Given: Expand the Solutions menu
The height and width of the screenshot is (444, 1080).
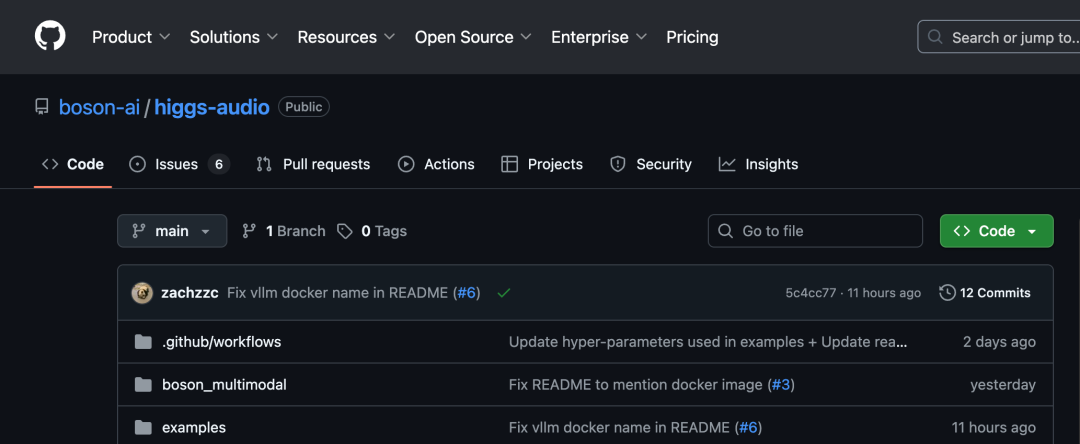Looking at the screenshot, I should tap(233, 37).
